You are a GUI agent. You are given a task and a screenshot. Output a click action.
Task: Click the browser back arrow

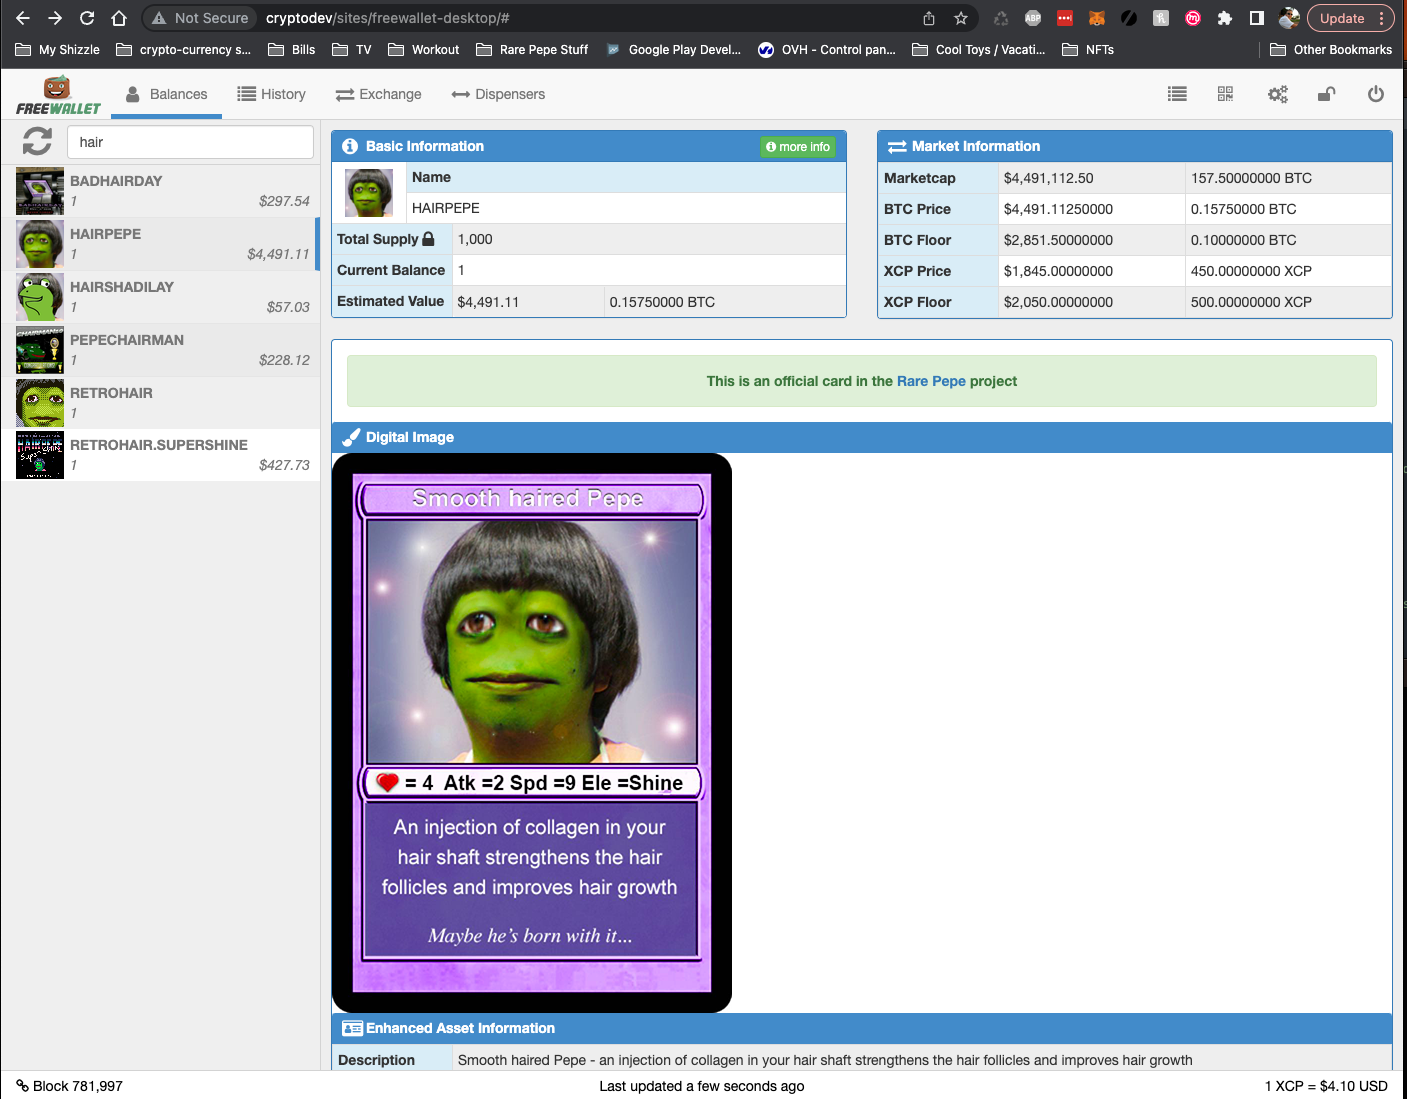point(23,18)
